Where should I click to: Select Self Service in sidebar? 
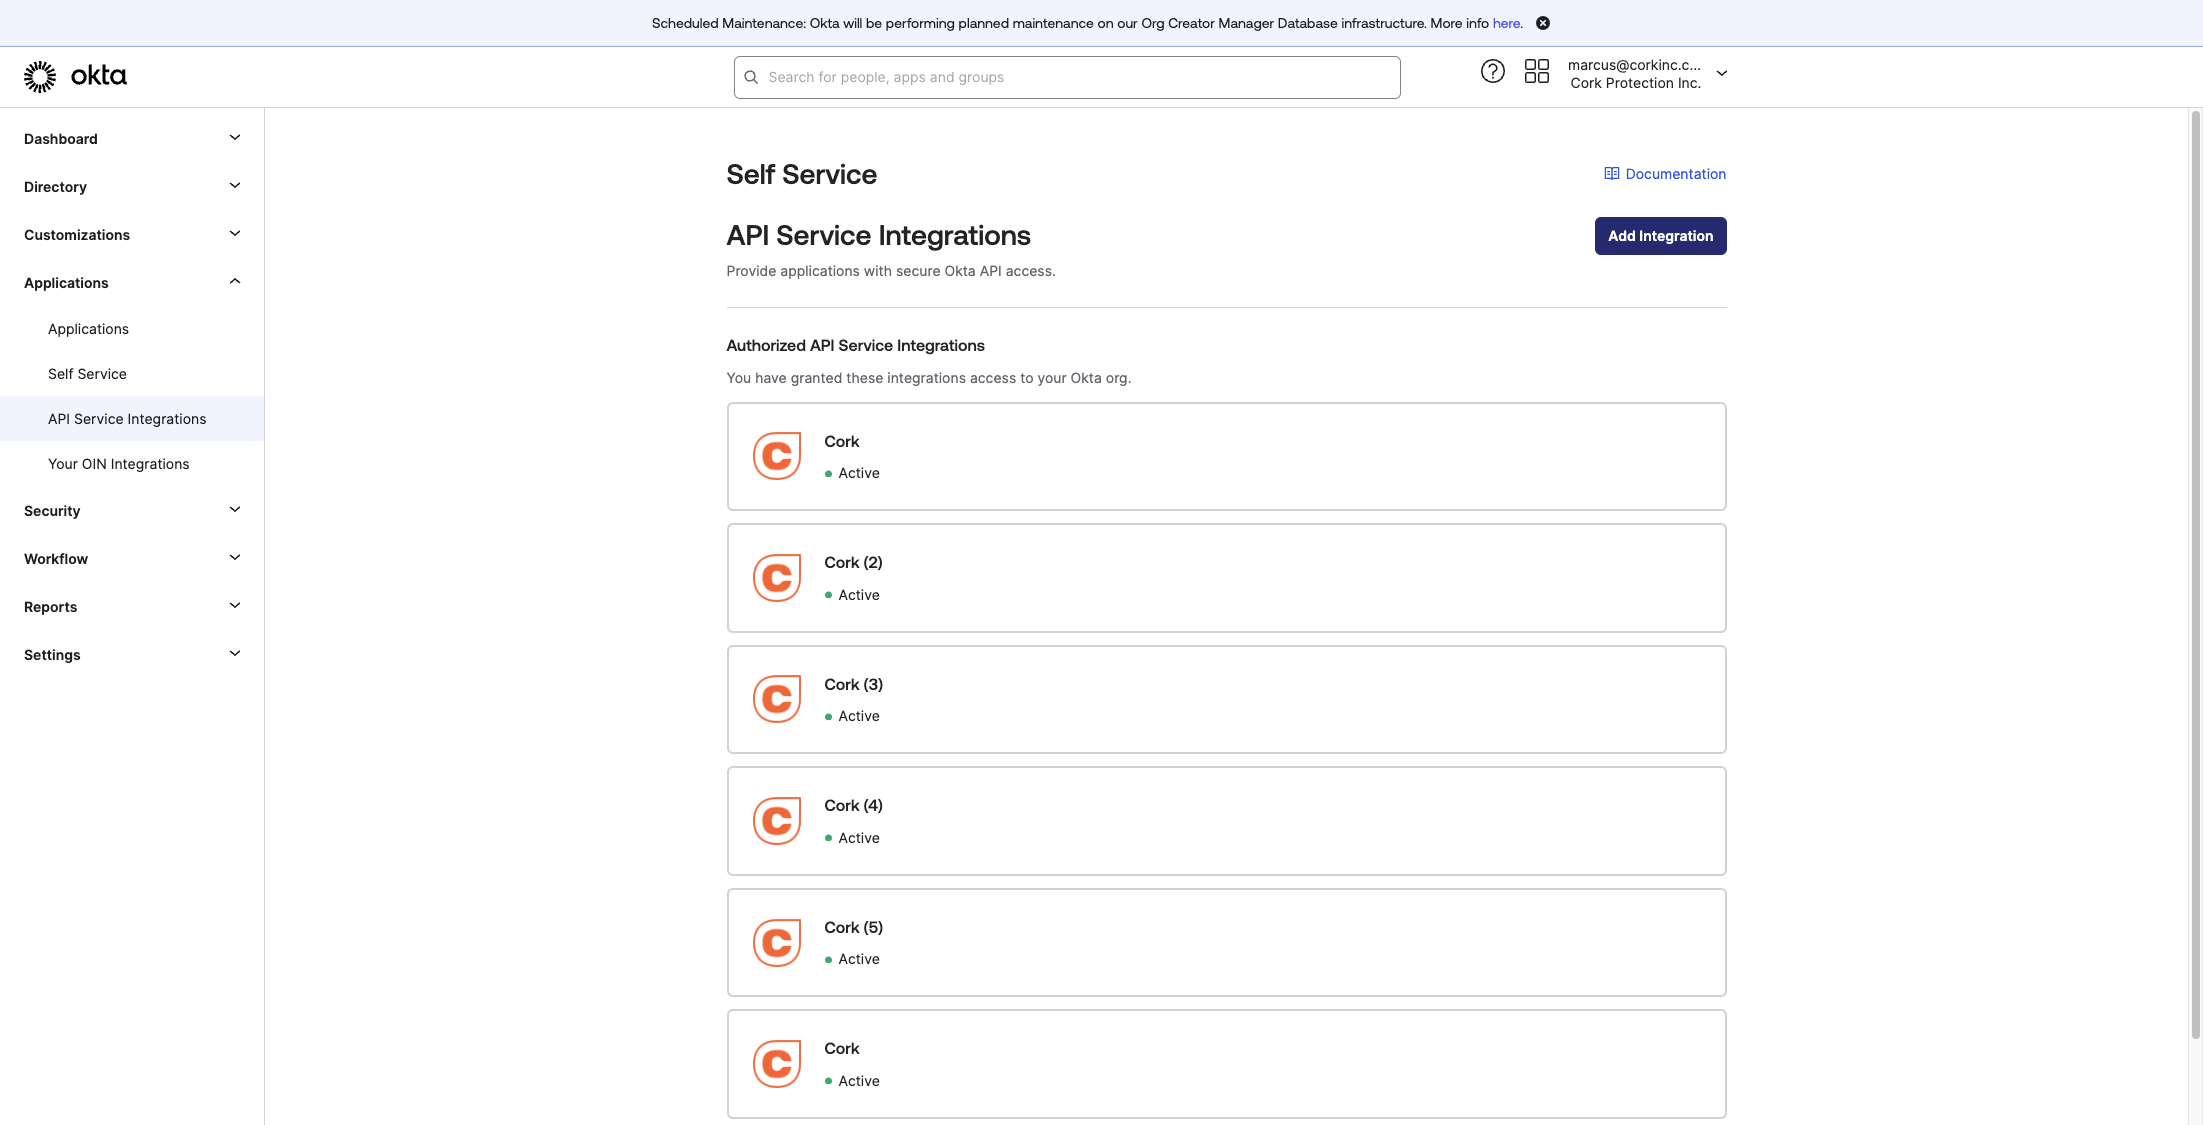[x=87, y=374]
